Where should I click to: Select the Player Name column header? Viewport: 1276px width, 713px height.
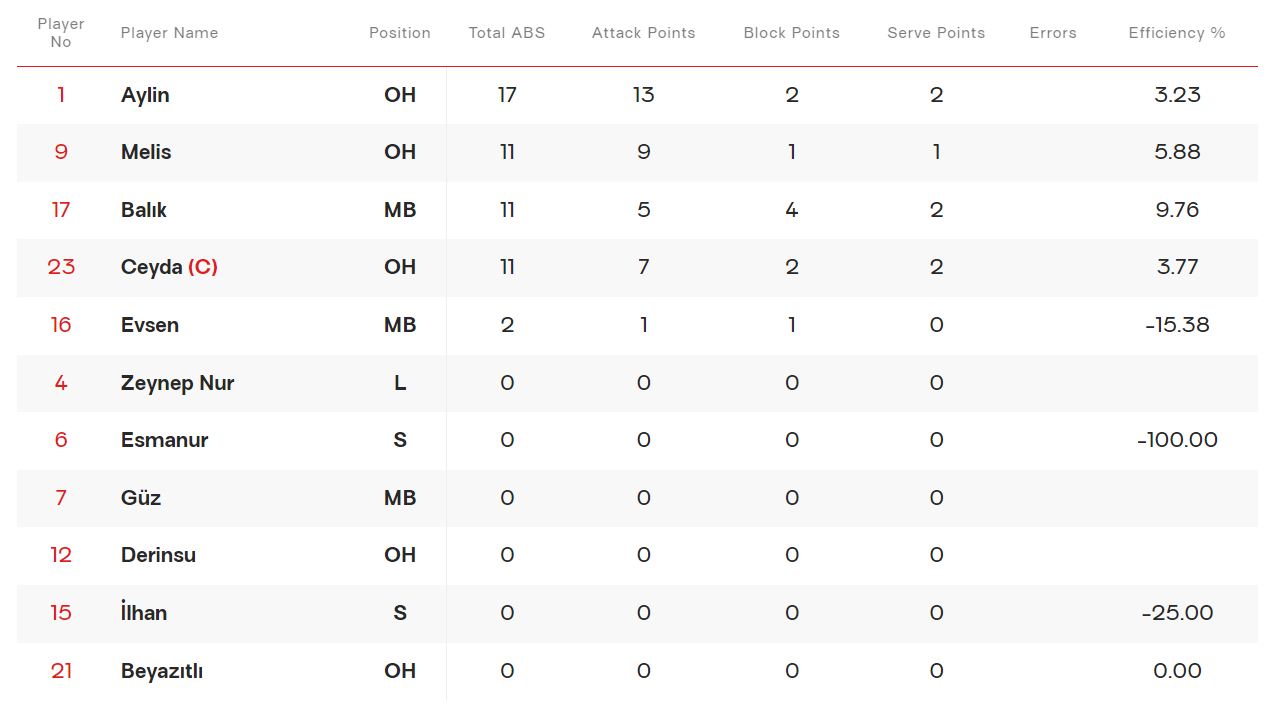coord(169,33)
